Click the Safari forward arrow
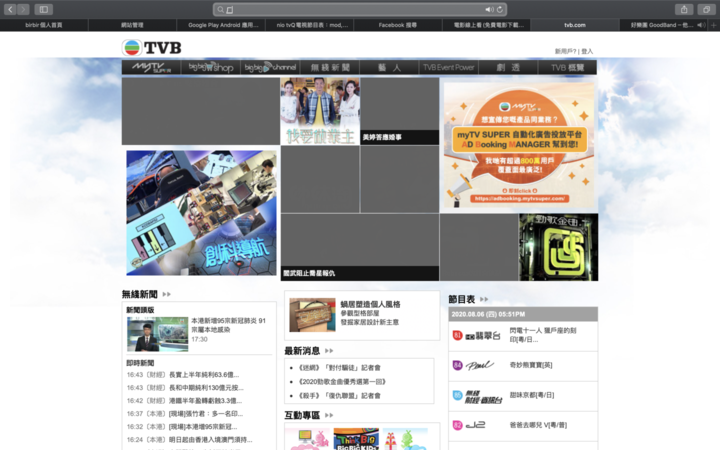The image size is (720, 450). point(23,9)
